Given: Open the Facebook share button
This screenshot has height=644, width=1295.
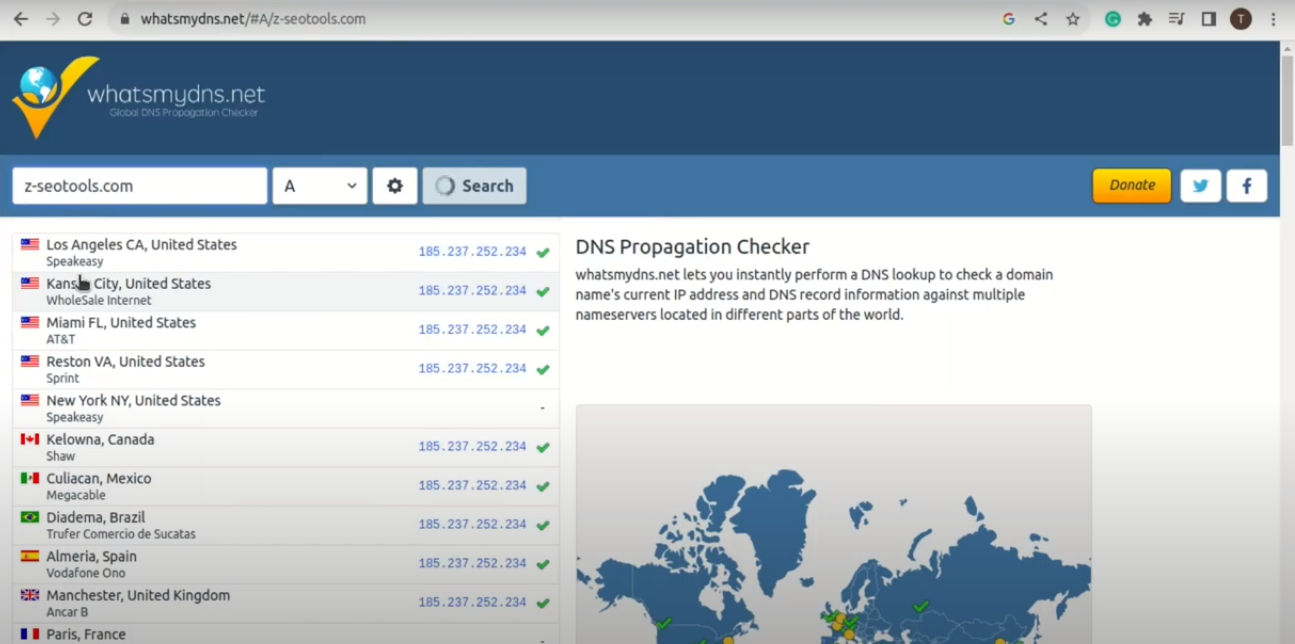Looking at the screenshot, I should 1247,186.
